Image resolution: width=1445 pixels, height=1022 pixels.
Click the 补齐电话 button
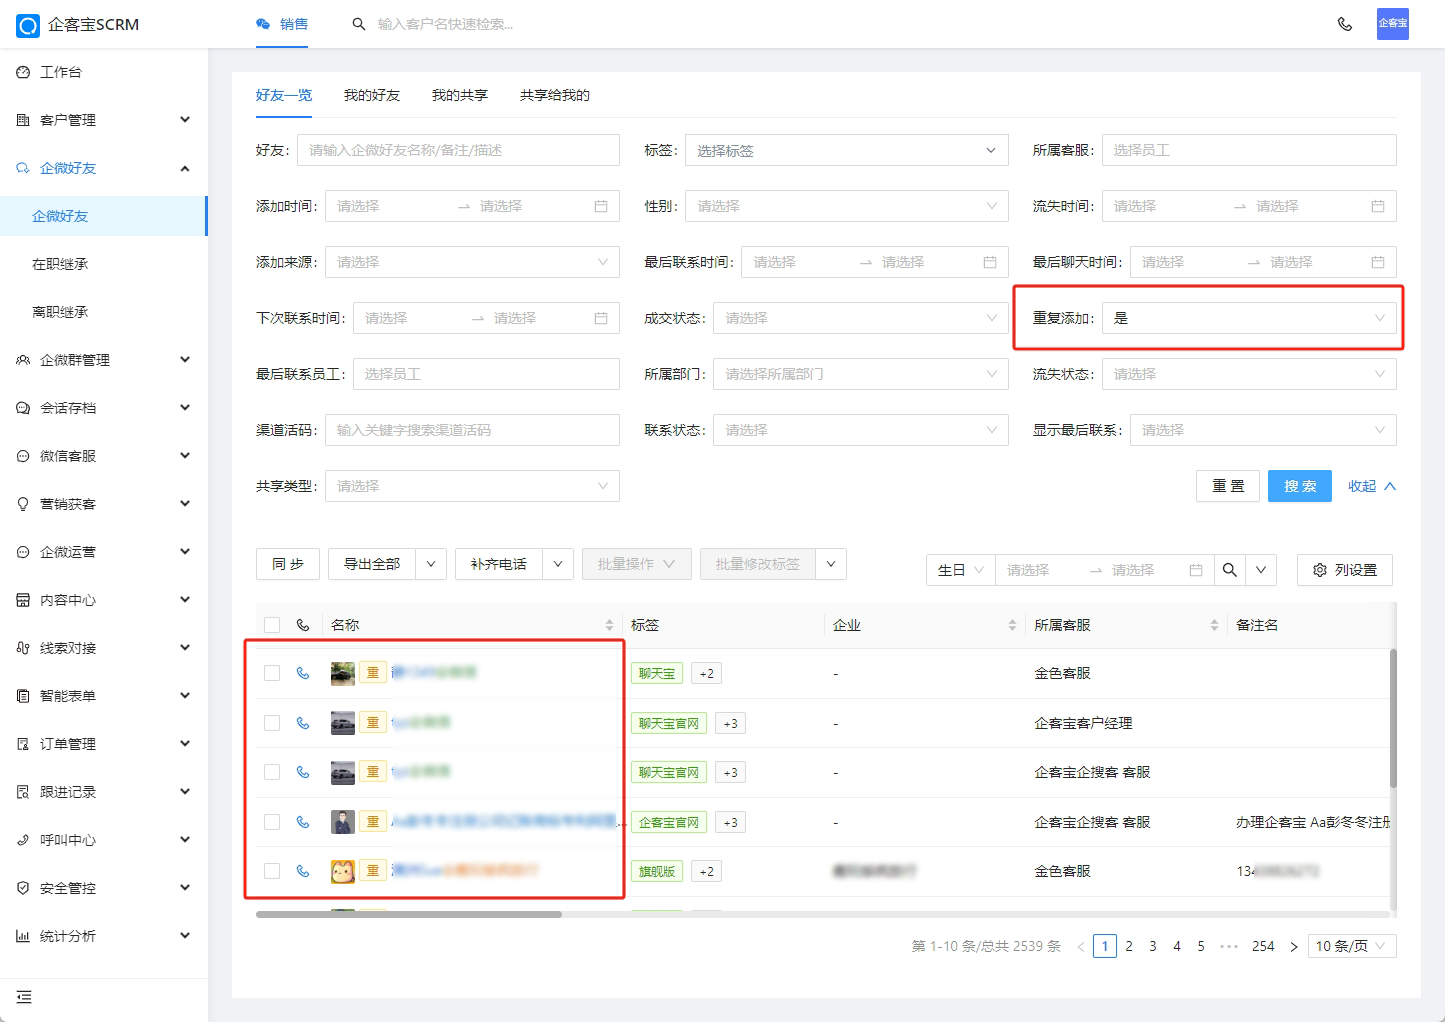(x=499, y=564)
